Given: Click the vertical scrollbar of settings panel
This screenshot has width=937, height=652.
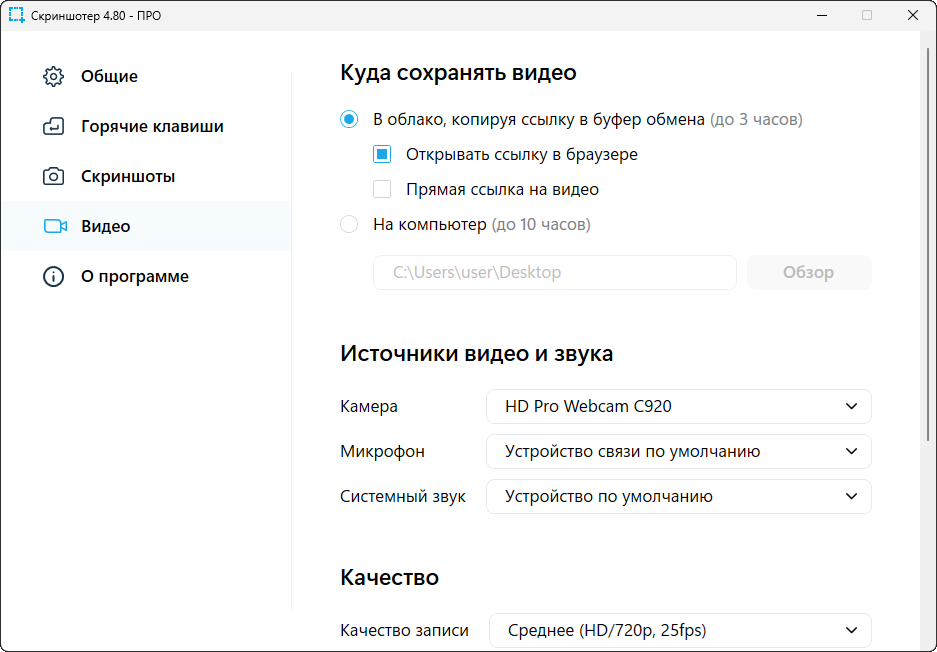Looking at the screenshot, I should (928, 245).
